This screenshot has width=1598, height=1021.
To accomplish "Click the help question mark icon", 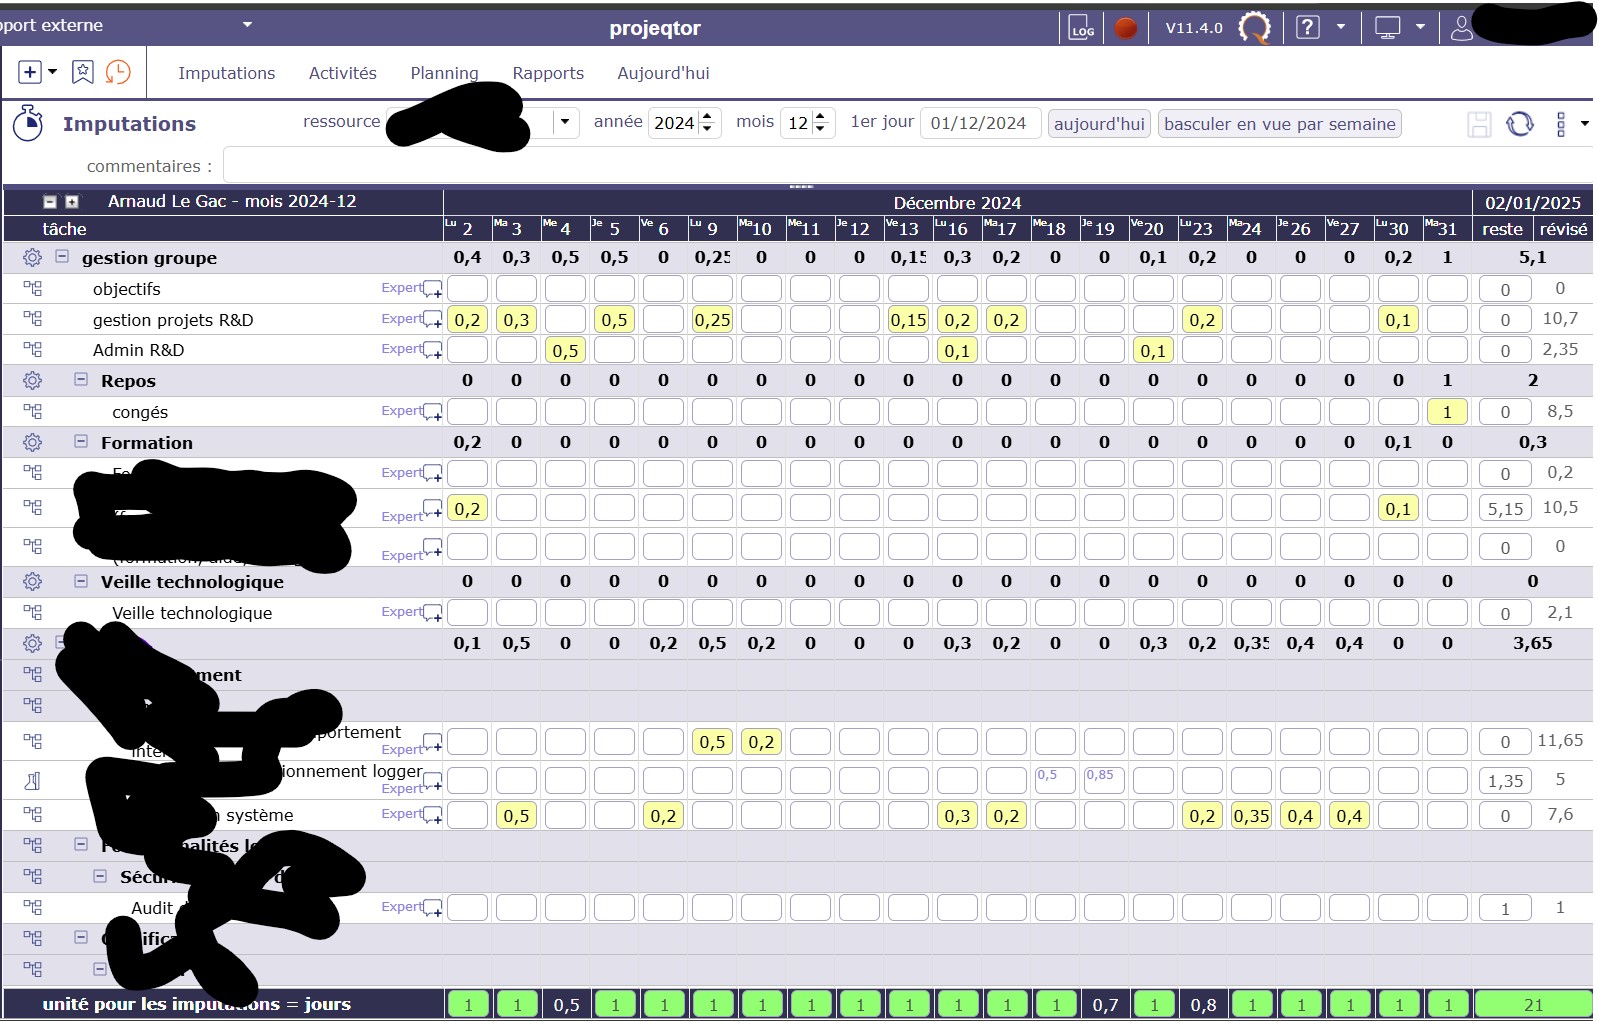I will pos(1307,28).
